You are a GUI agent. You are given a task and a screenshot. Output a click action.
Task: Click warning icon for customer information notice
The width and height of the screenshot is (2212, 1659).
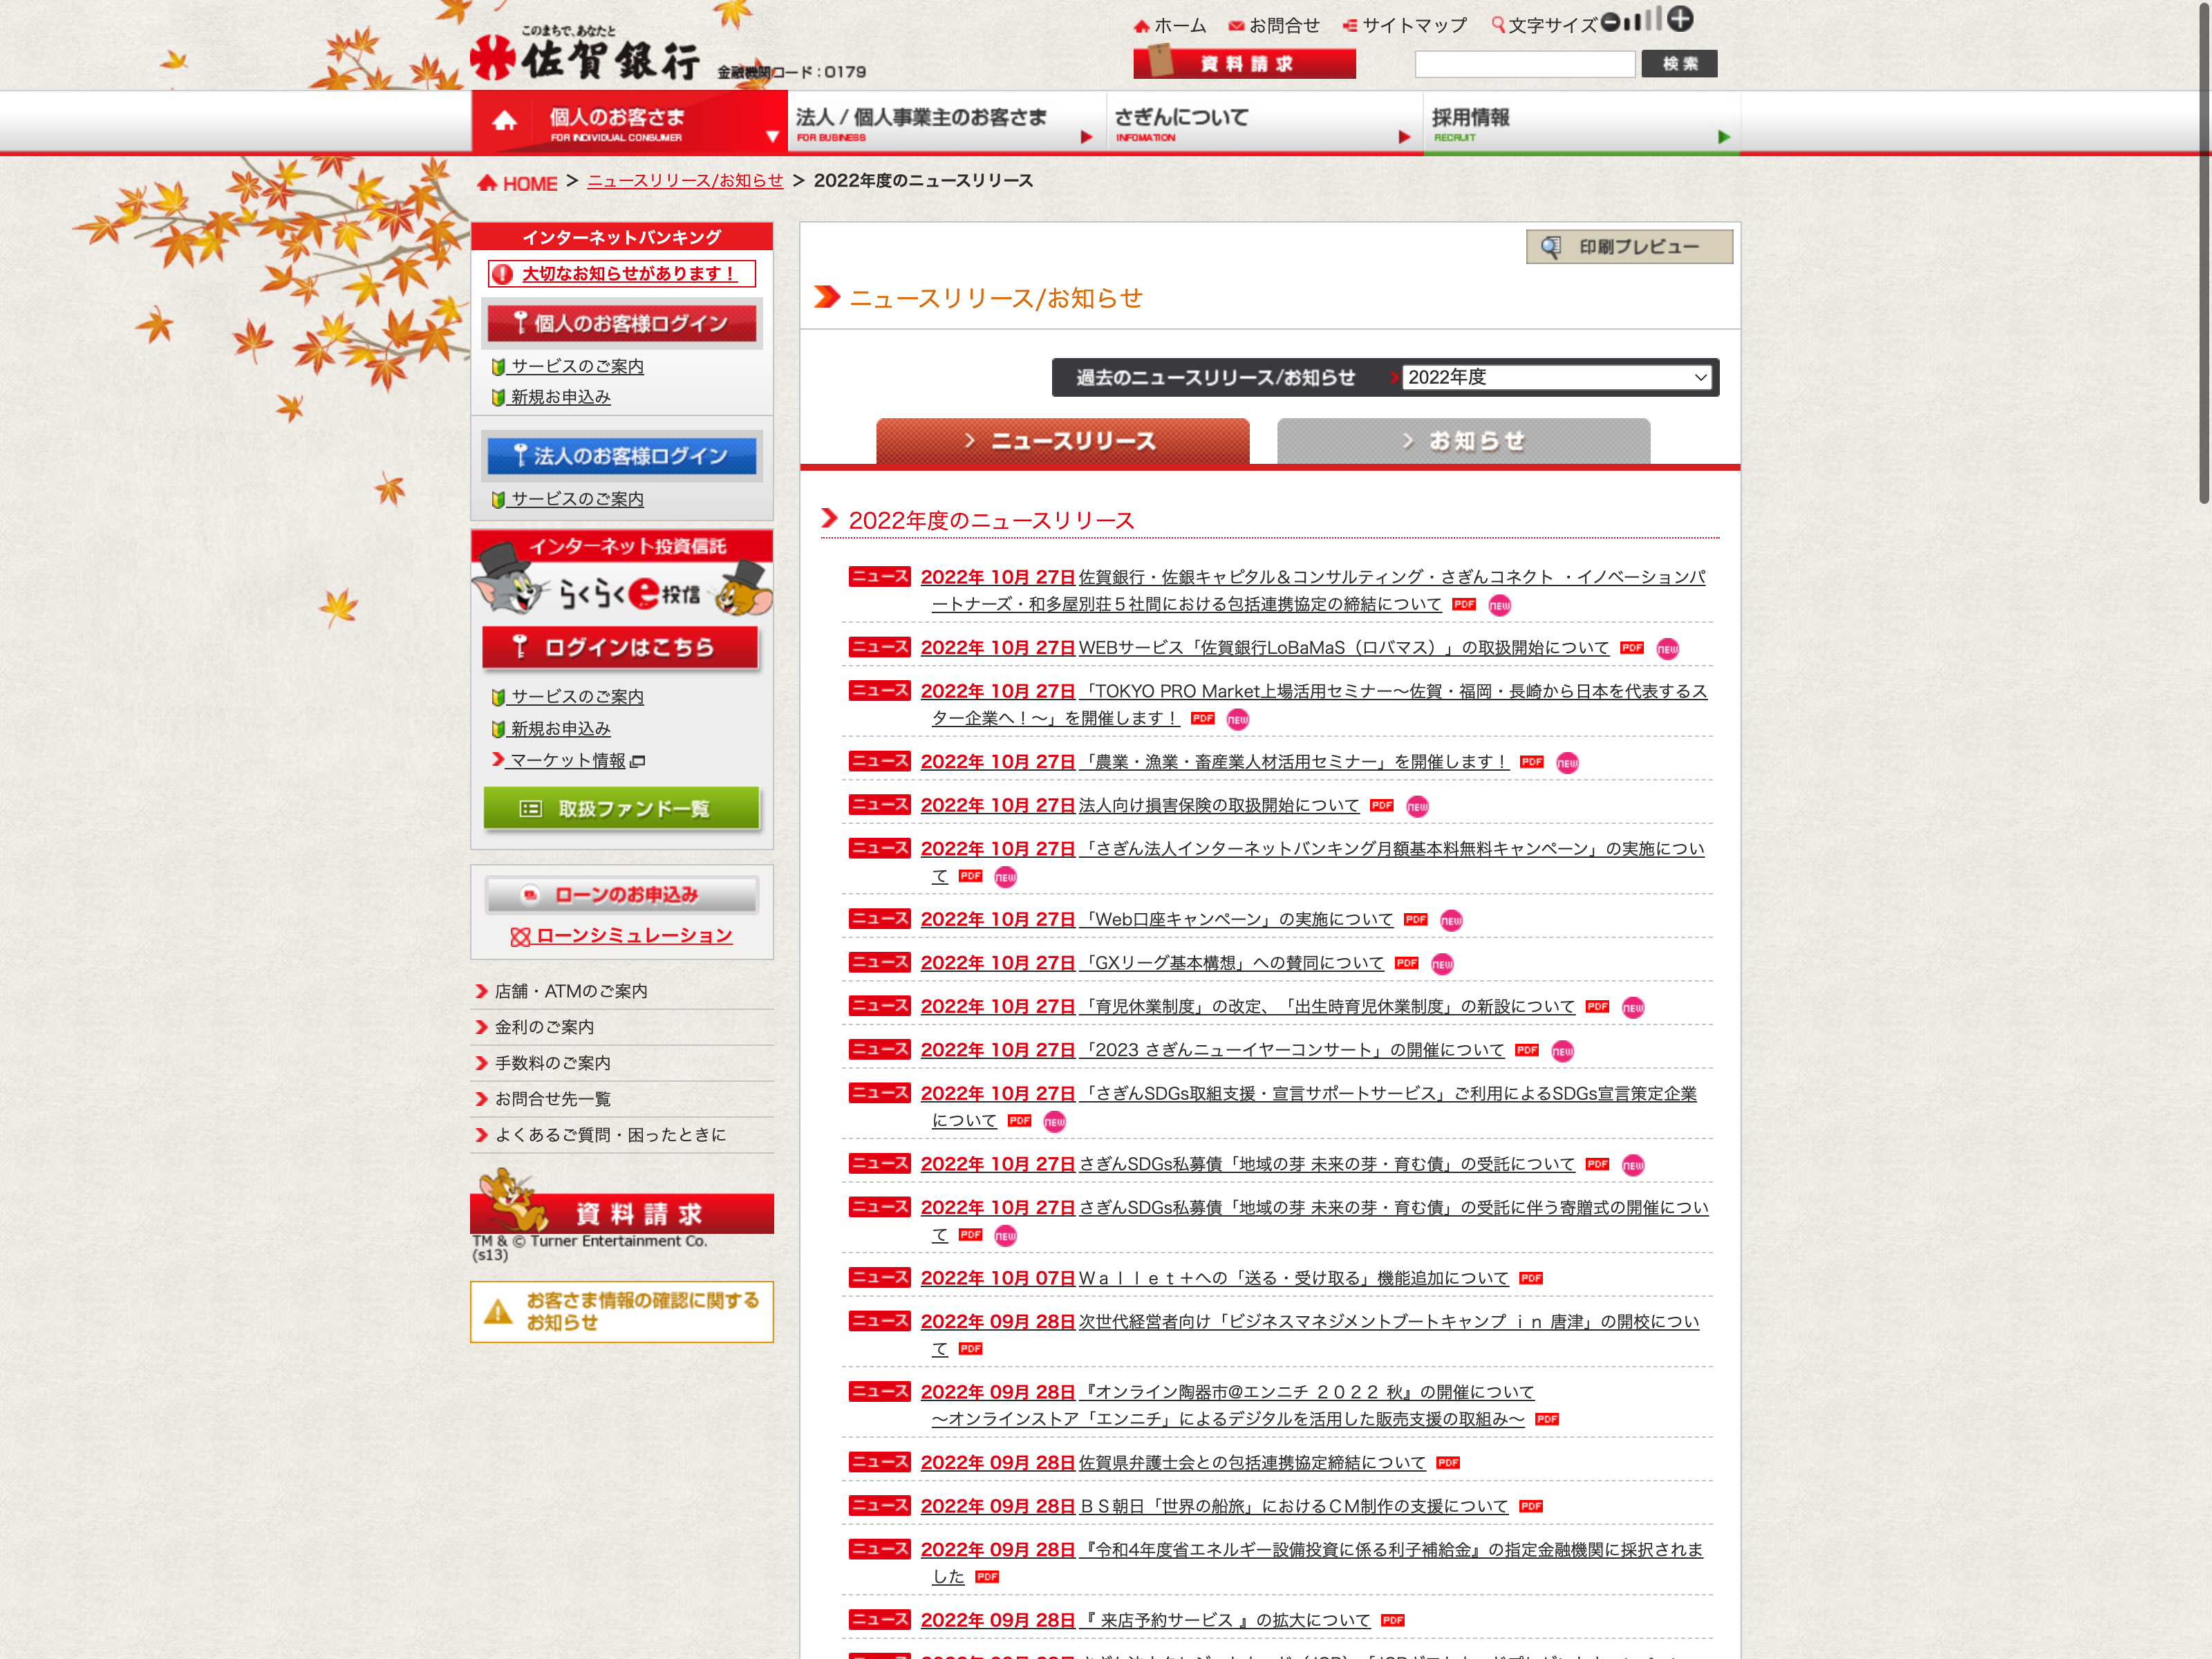pos(498,1312)
